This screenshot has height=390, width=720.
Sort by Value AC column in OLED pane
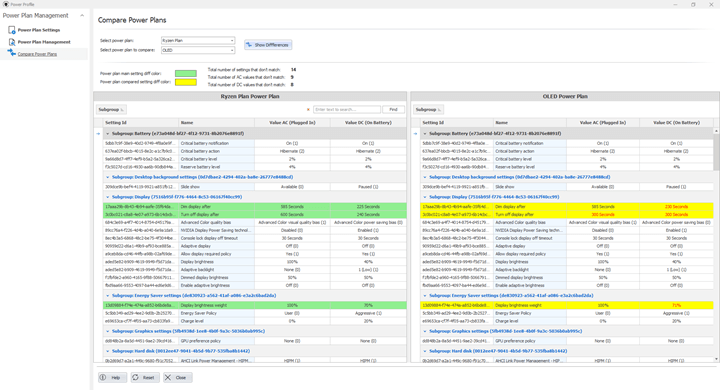603,123
